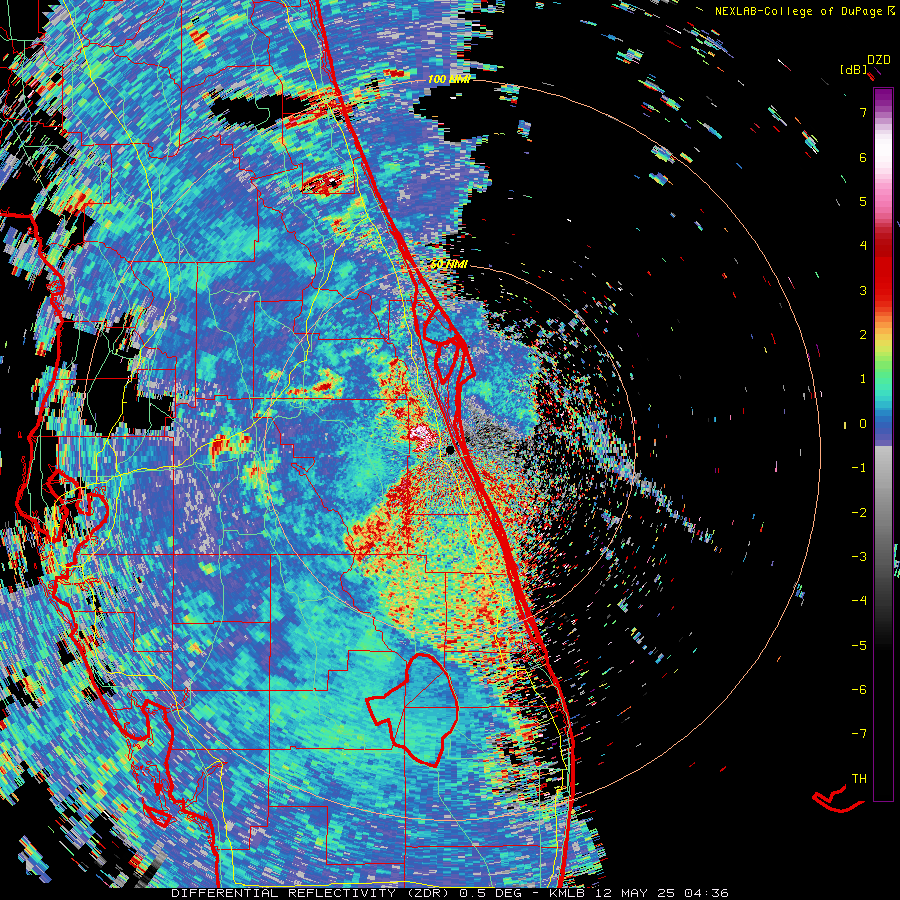Click the '50 NMI' range ring label
The width and height of the screenshot is (900, 900).
449,264
